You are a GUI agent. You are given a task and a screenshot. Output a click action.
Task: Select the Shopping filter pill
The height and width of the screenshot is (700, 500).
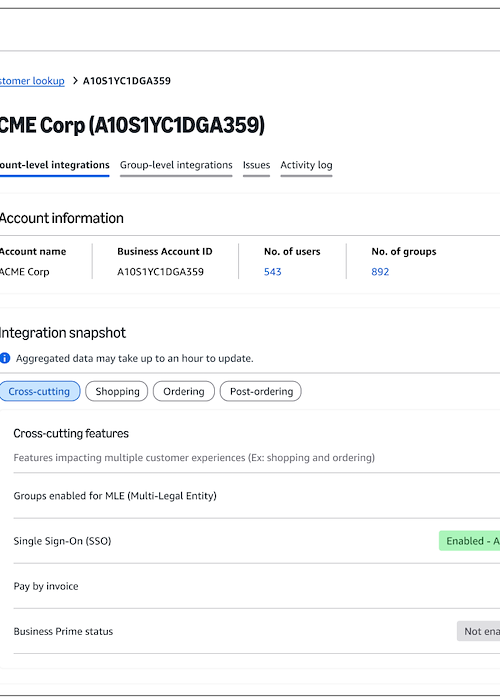point(117,392)
